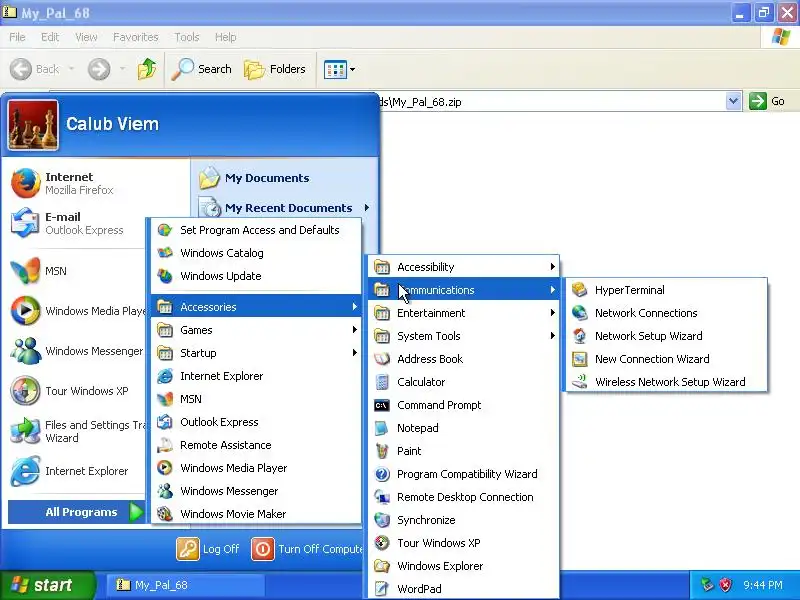Open Paint from the Accessories menu
Image resolution: width=800 pixels, height=600 pixels.
point(463,451)
